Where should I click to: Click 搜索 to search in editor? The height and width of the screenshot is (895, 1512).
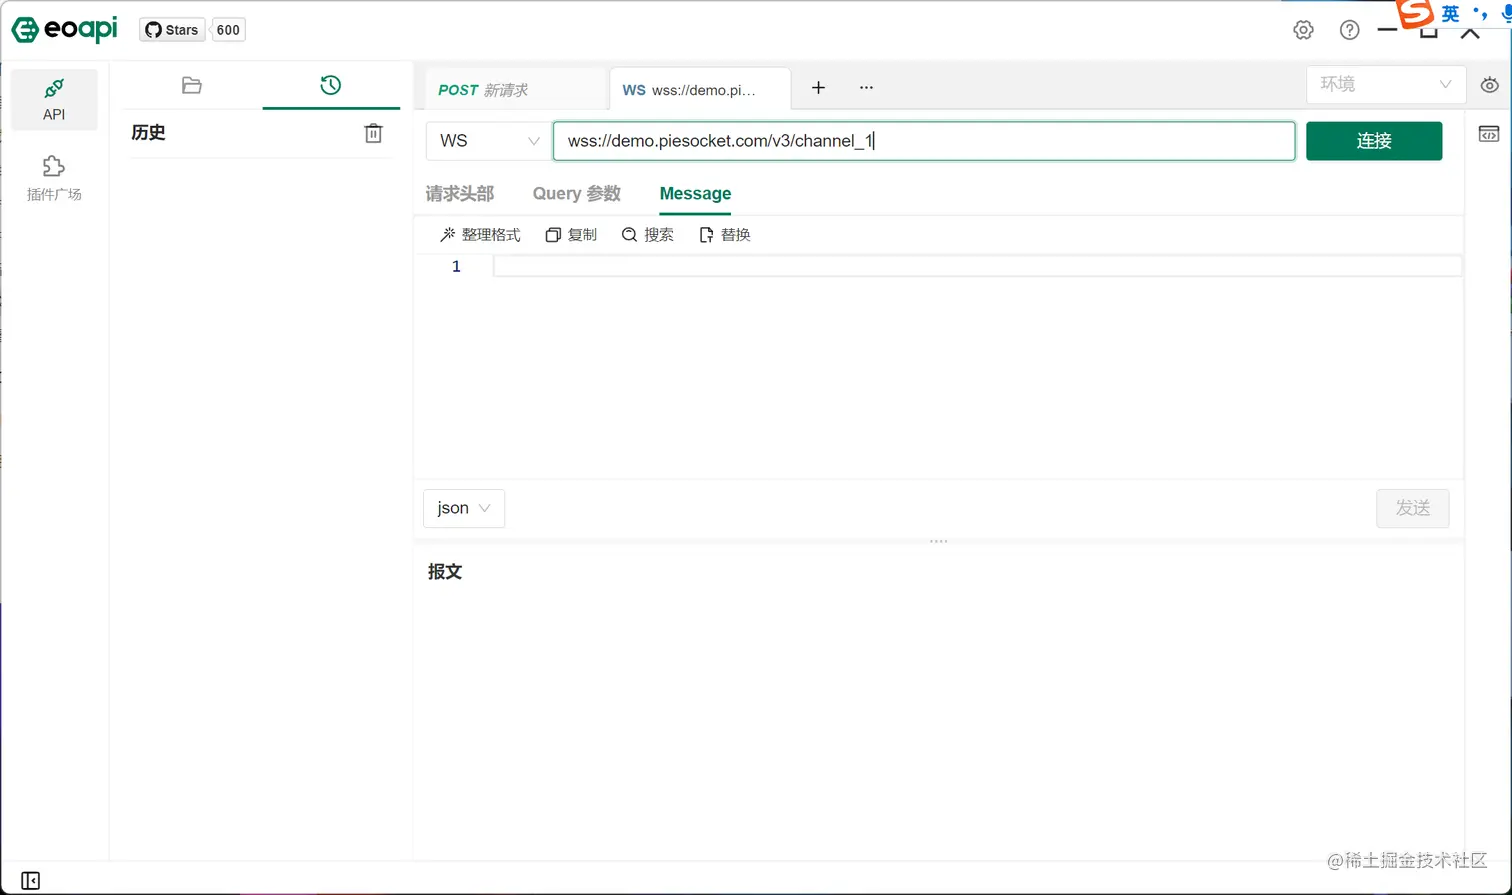click(648, 235)
